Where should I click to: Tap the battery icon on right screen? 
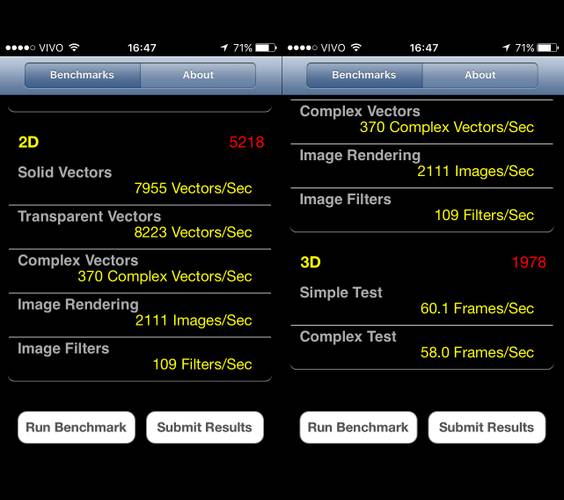pos(547,47)
